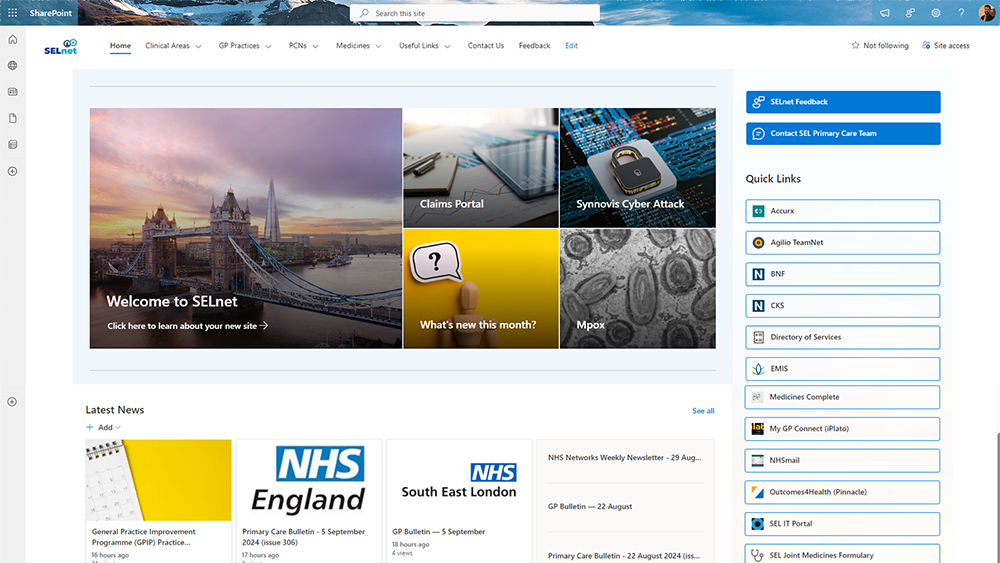Click the SELnet site logo
This screenshot has width=1000, height=563.
(61, 47)
